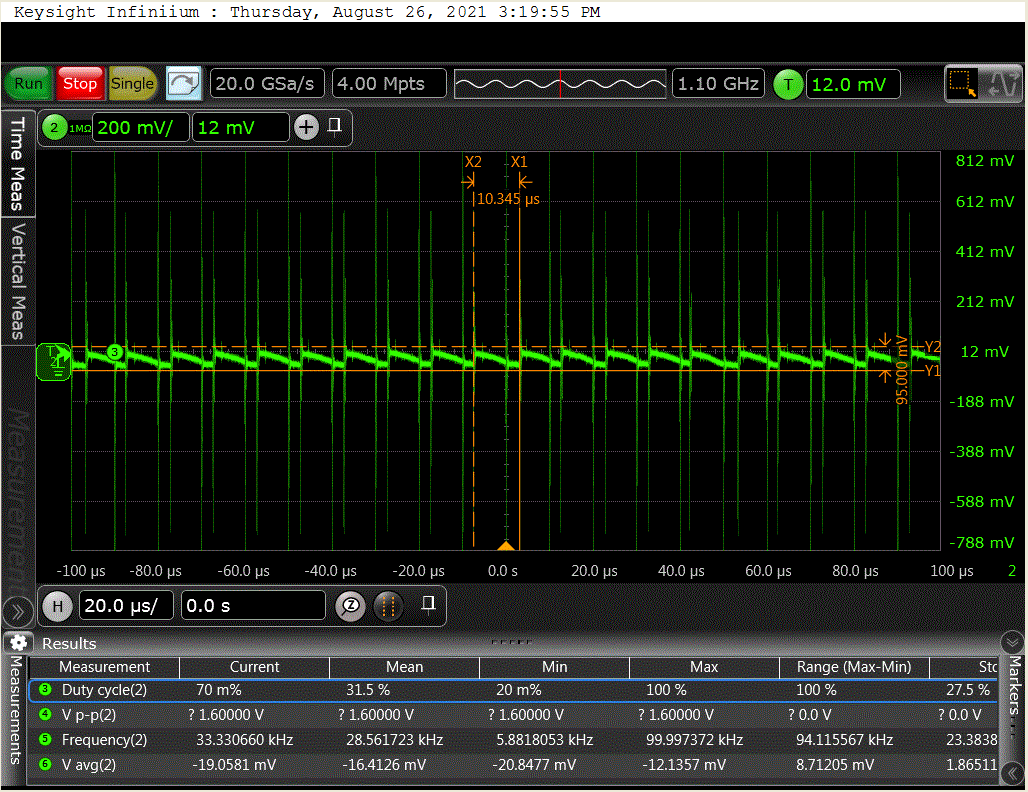
Task: Toggle the horizontal zoom magnifier icon
Action: (x=350, y=606)
